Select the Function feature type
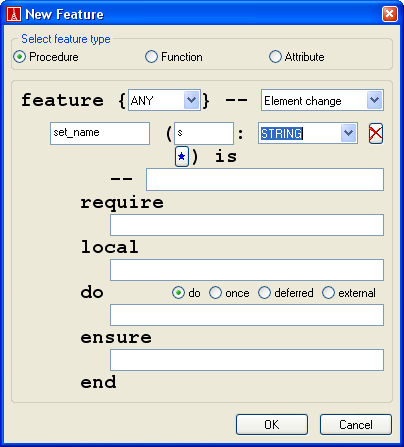Viewport: 404px width, 447px height. [174, 57]
